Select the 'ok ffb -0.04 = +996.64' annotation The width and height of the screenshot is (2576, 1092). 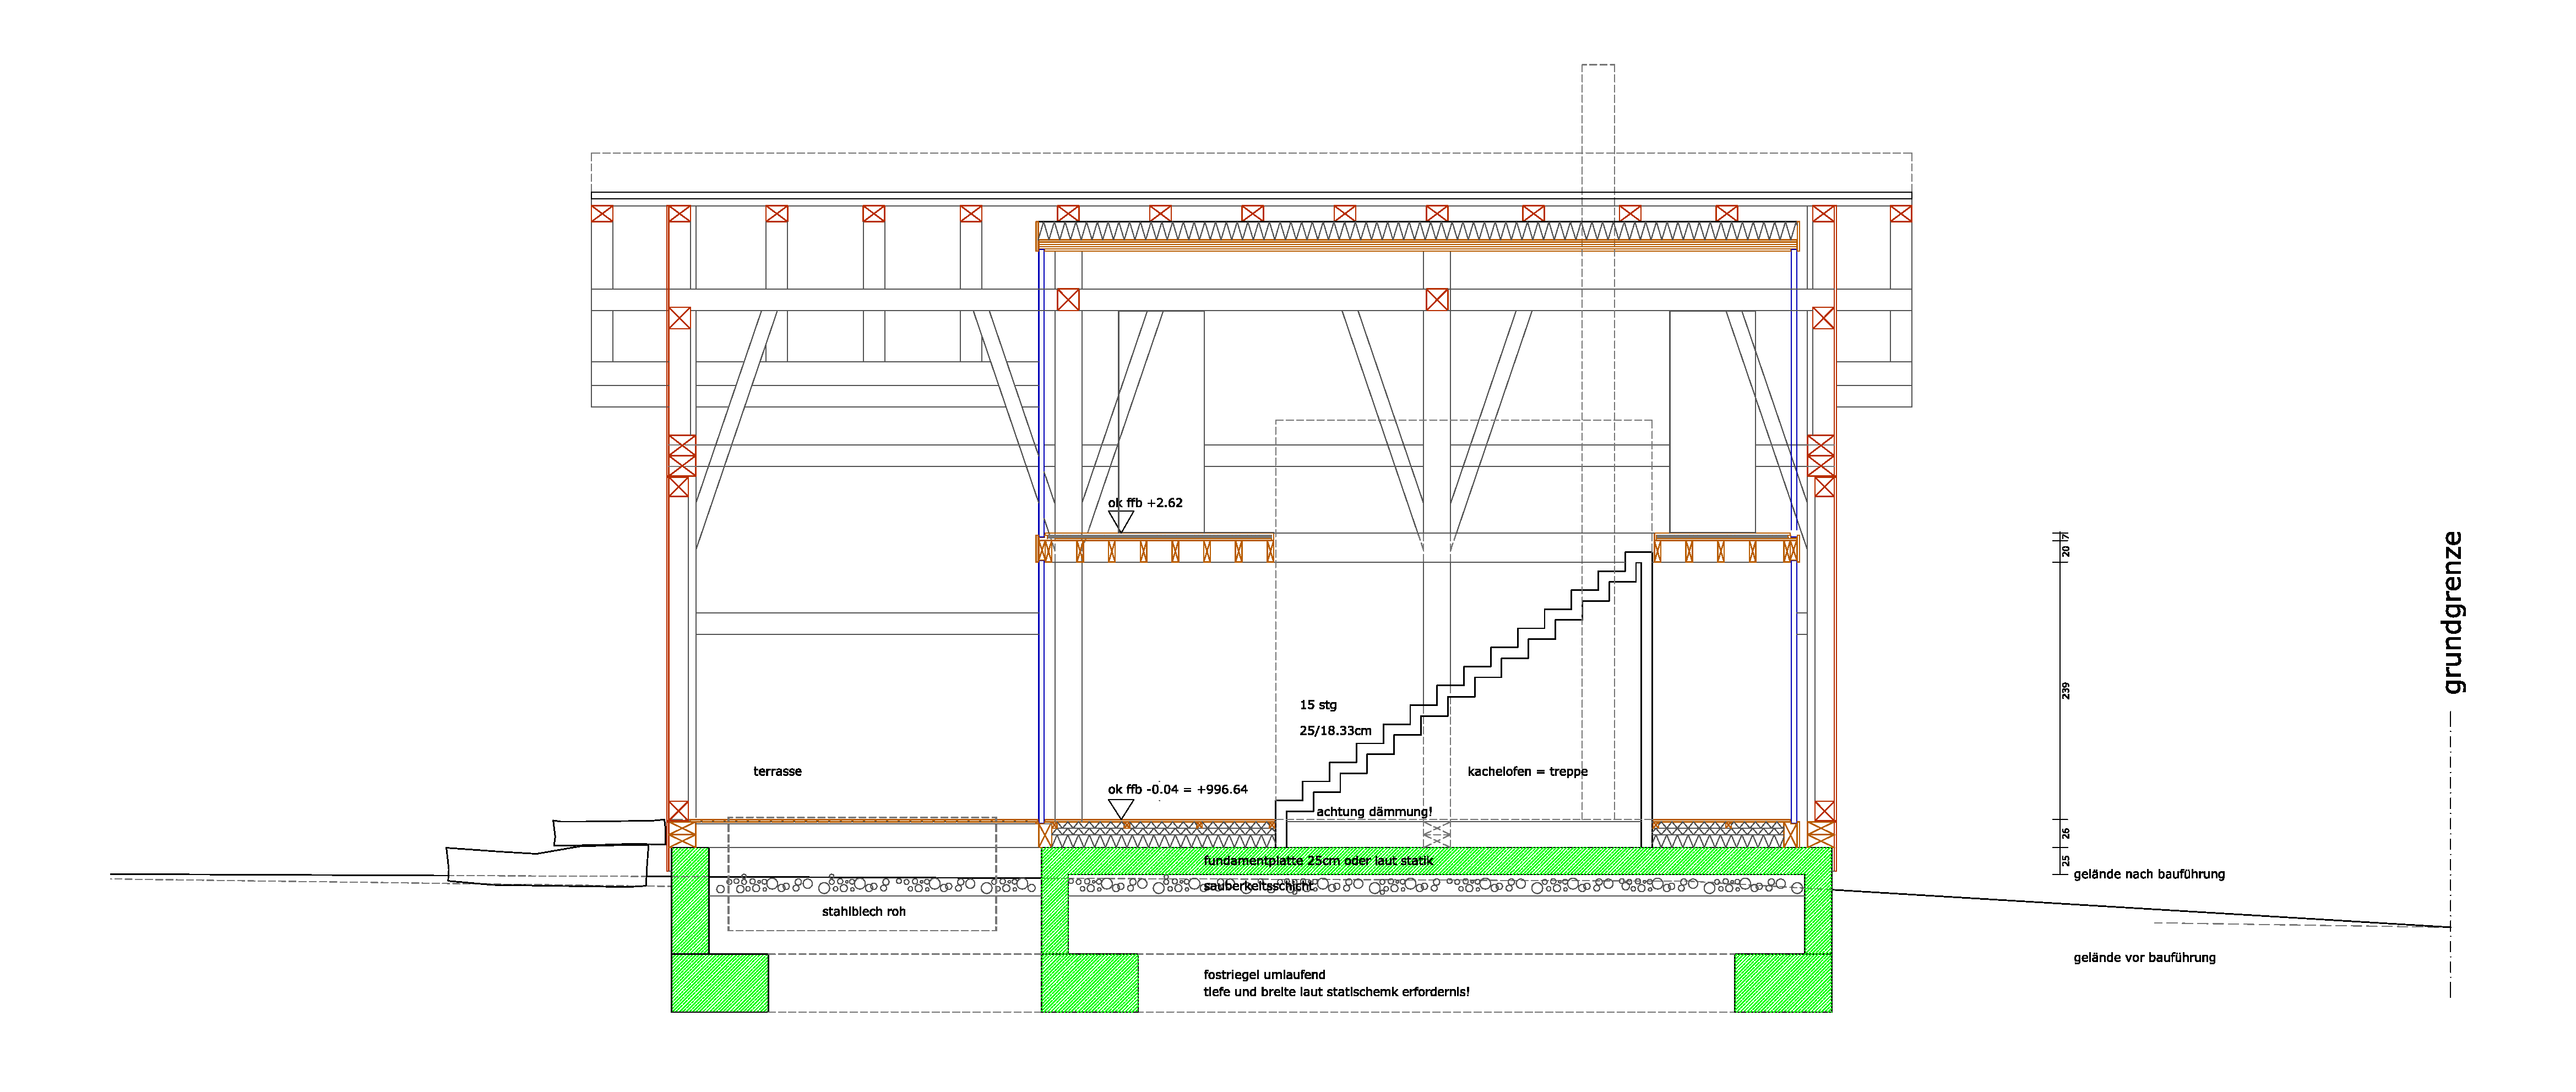click(1177, 790)
